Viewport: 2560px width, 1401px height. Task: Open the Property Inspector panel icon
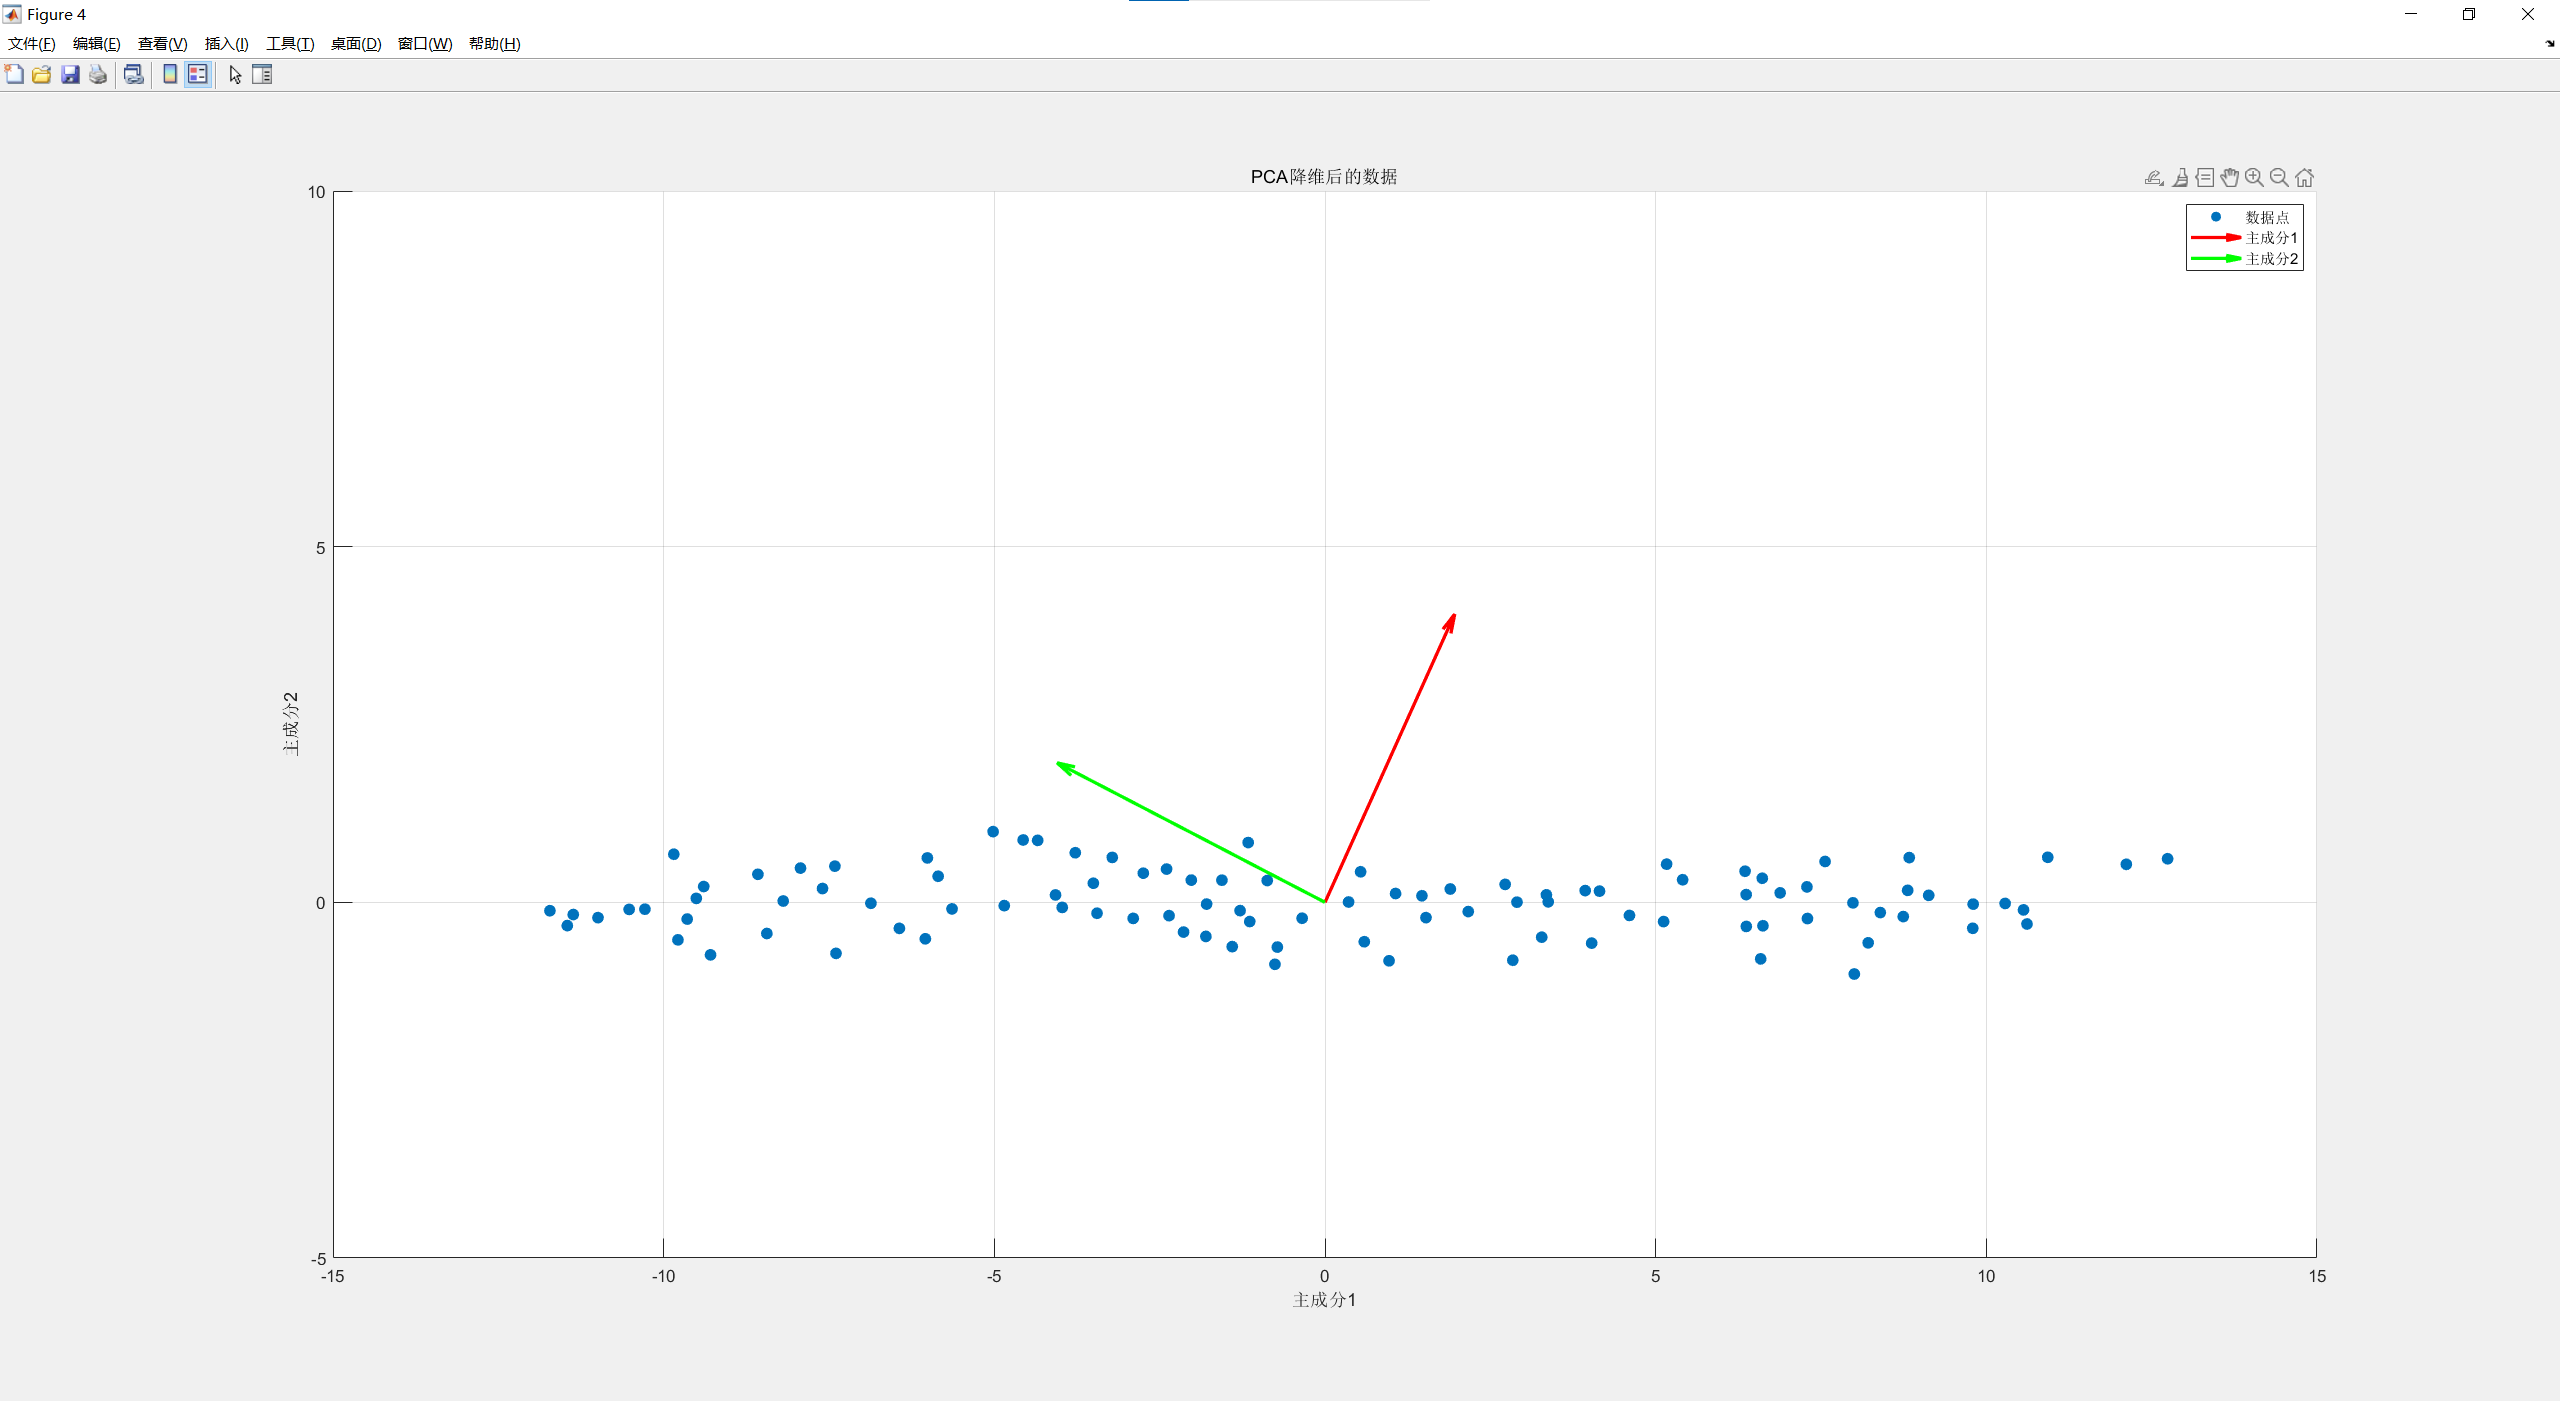click(x=262, y=74)
